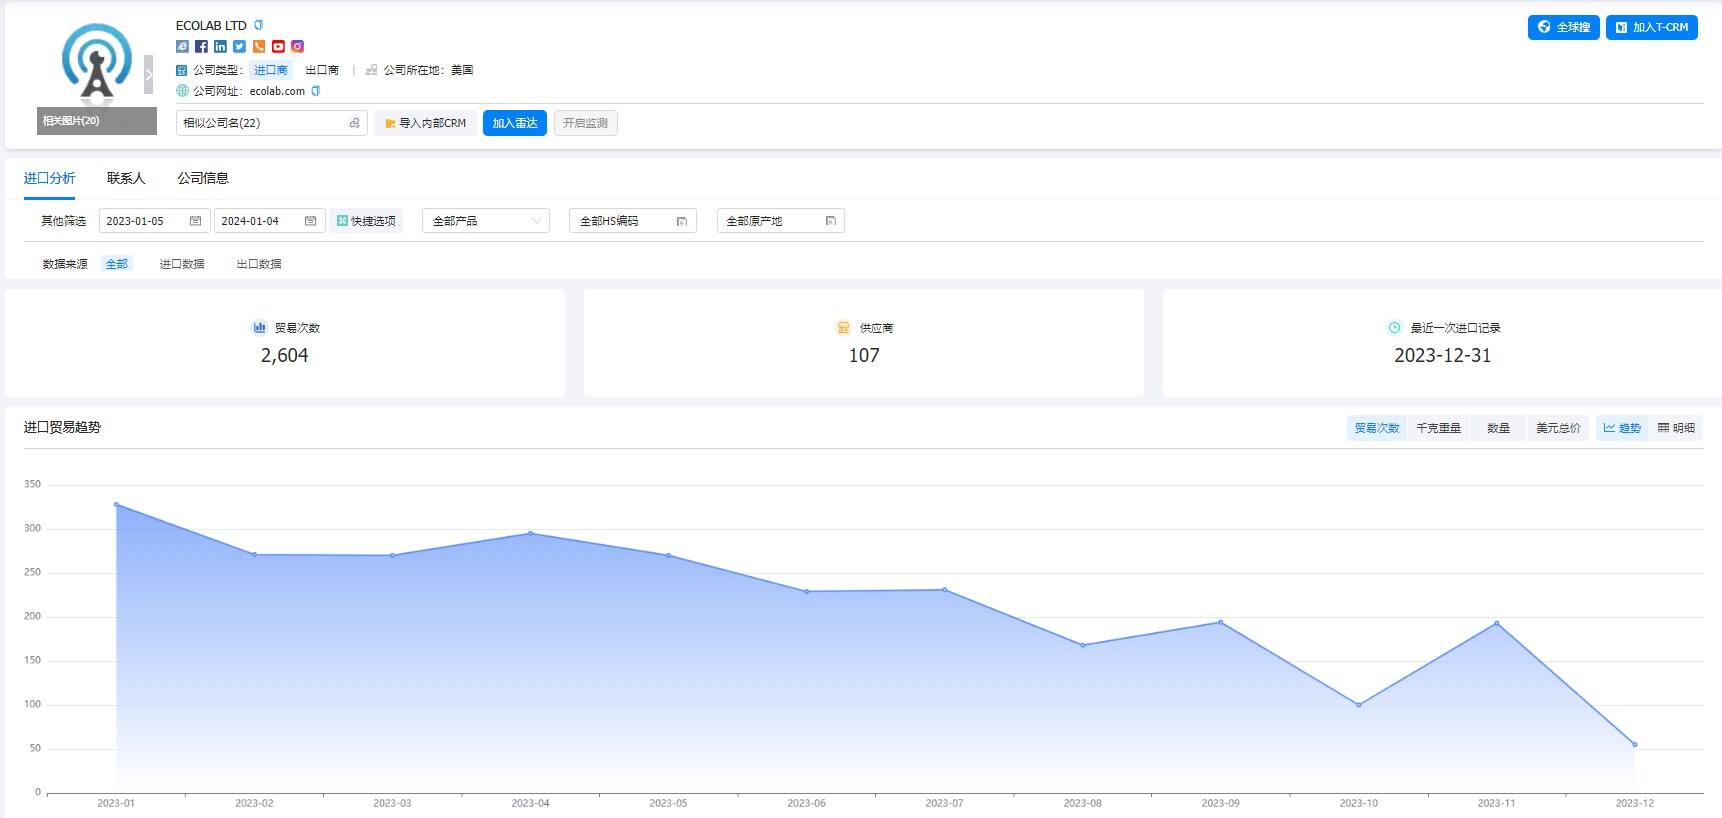Switch to the 联系人 tab
The width and height of the screenshot is (1722, 818).
126,178
